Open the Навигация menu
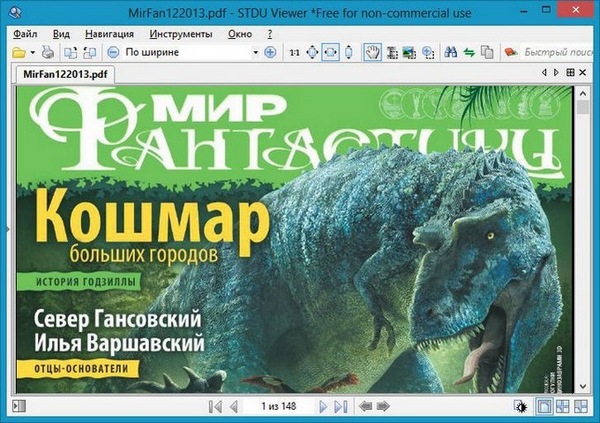 [x=109, y=34]
